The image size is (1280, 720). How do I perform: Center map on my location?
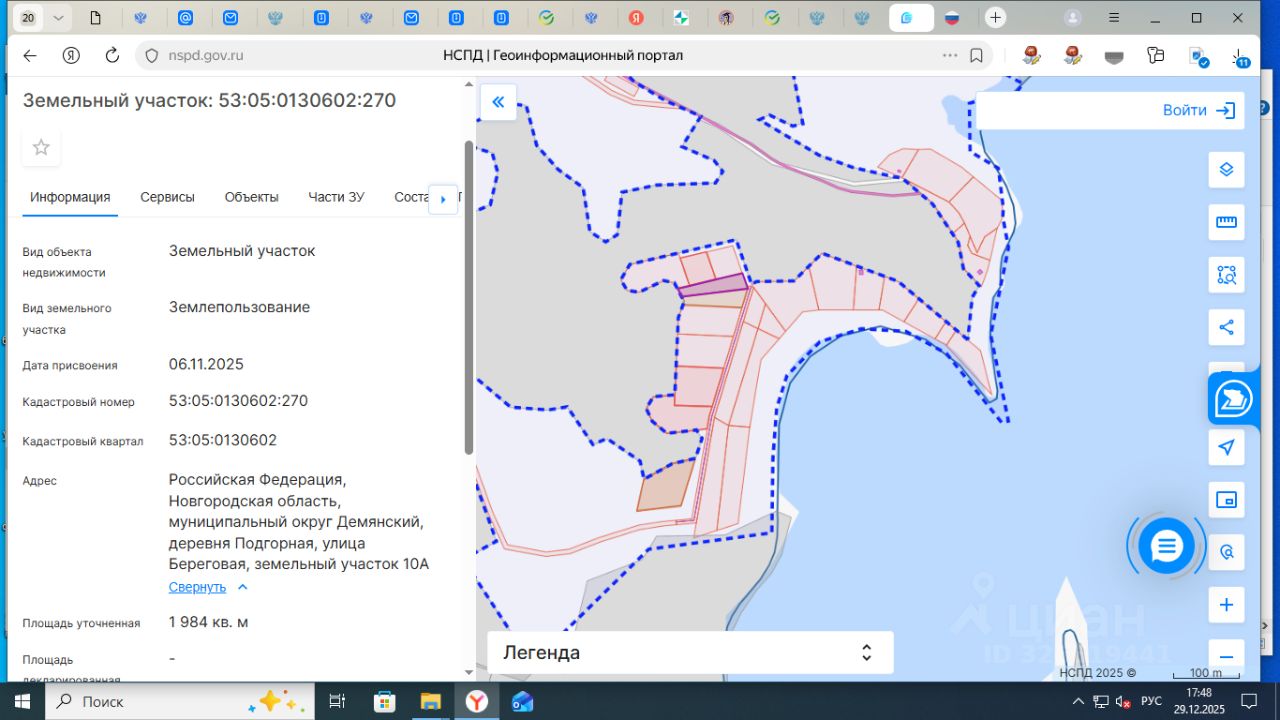click(x=1226, y=447)
